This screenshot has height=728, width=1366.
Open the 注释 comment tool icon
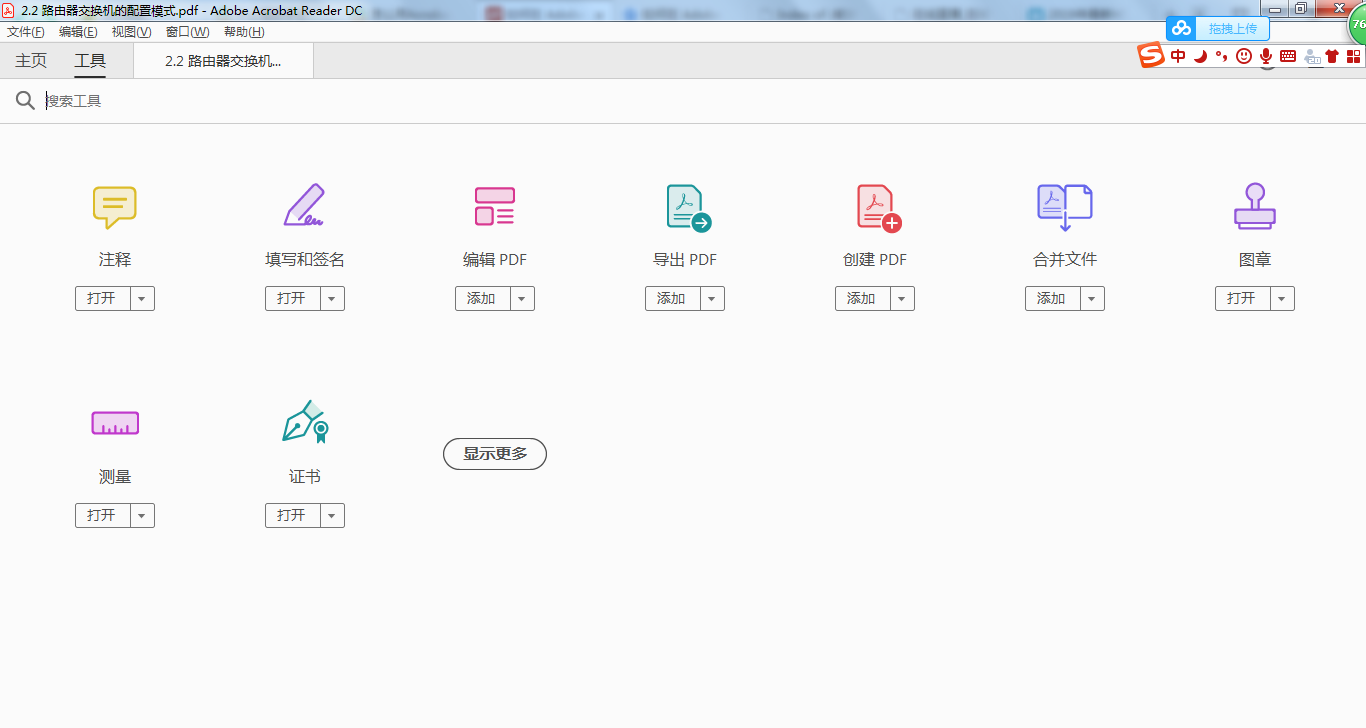pyautogui.click(x=114, y=207)
